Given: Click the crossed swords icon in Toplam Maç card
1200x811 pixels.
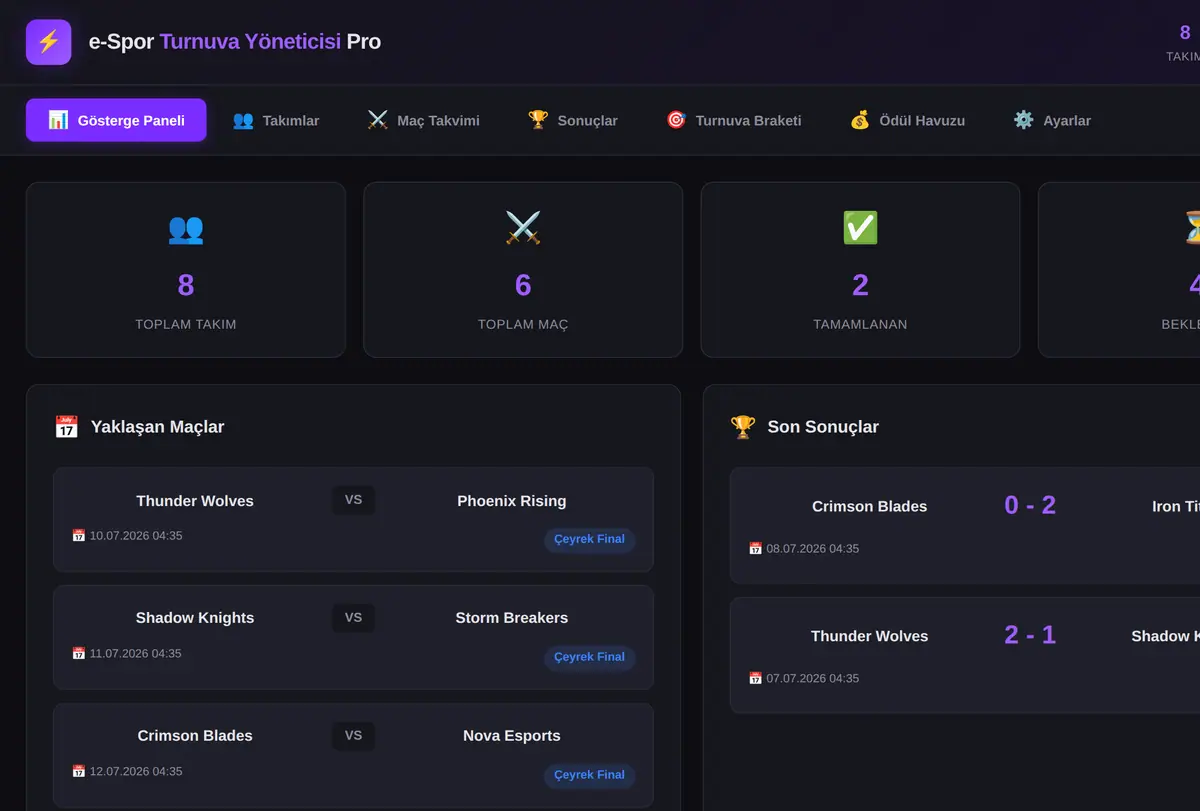Looking at the screenshot, I should pyautogui.click(x=523, y=229).
